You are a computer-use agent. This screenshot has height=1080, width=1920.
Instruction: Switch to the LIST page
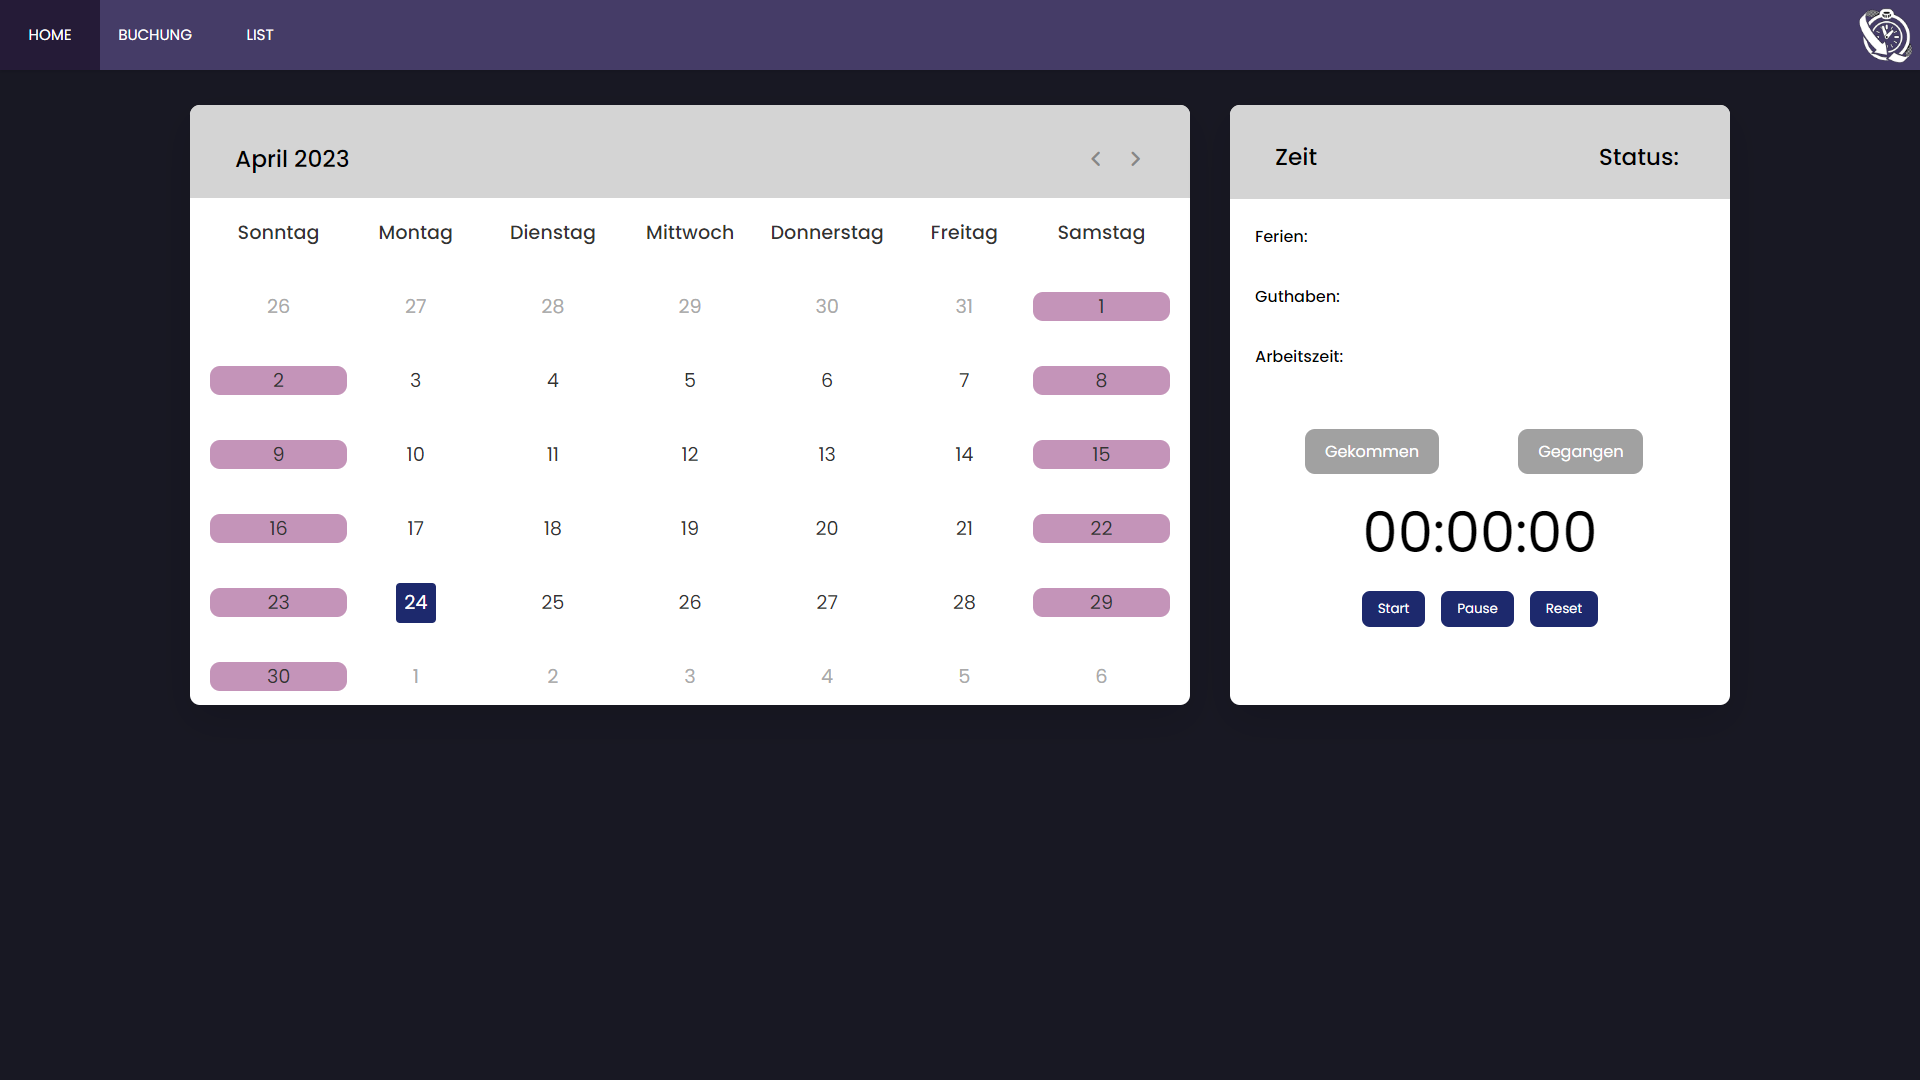pos(260,35)
